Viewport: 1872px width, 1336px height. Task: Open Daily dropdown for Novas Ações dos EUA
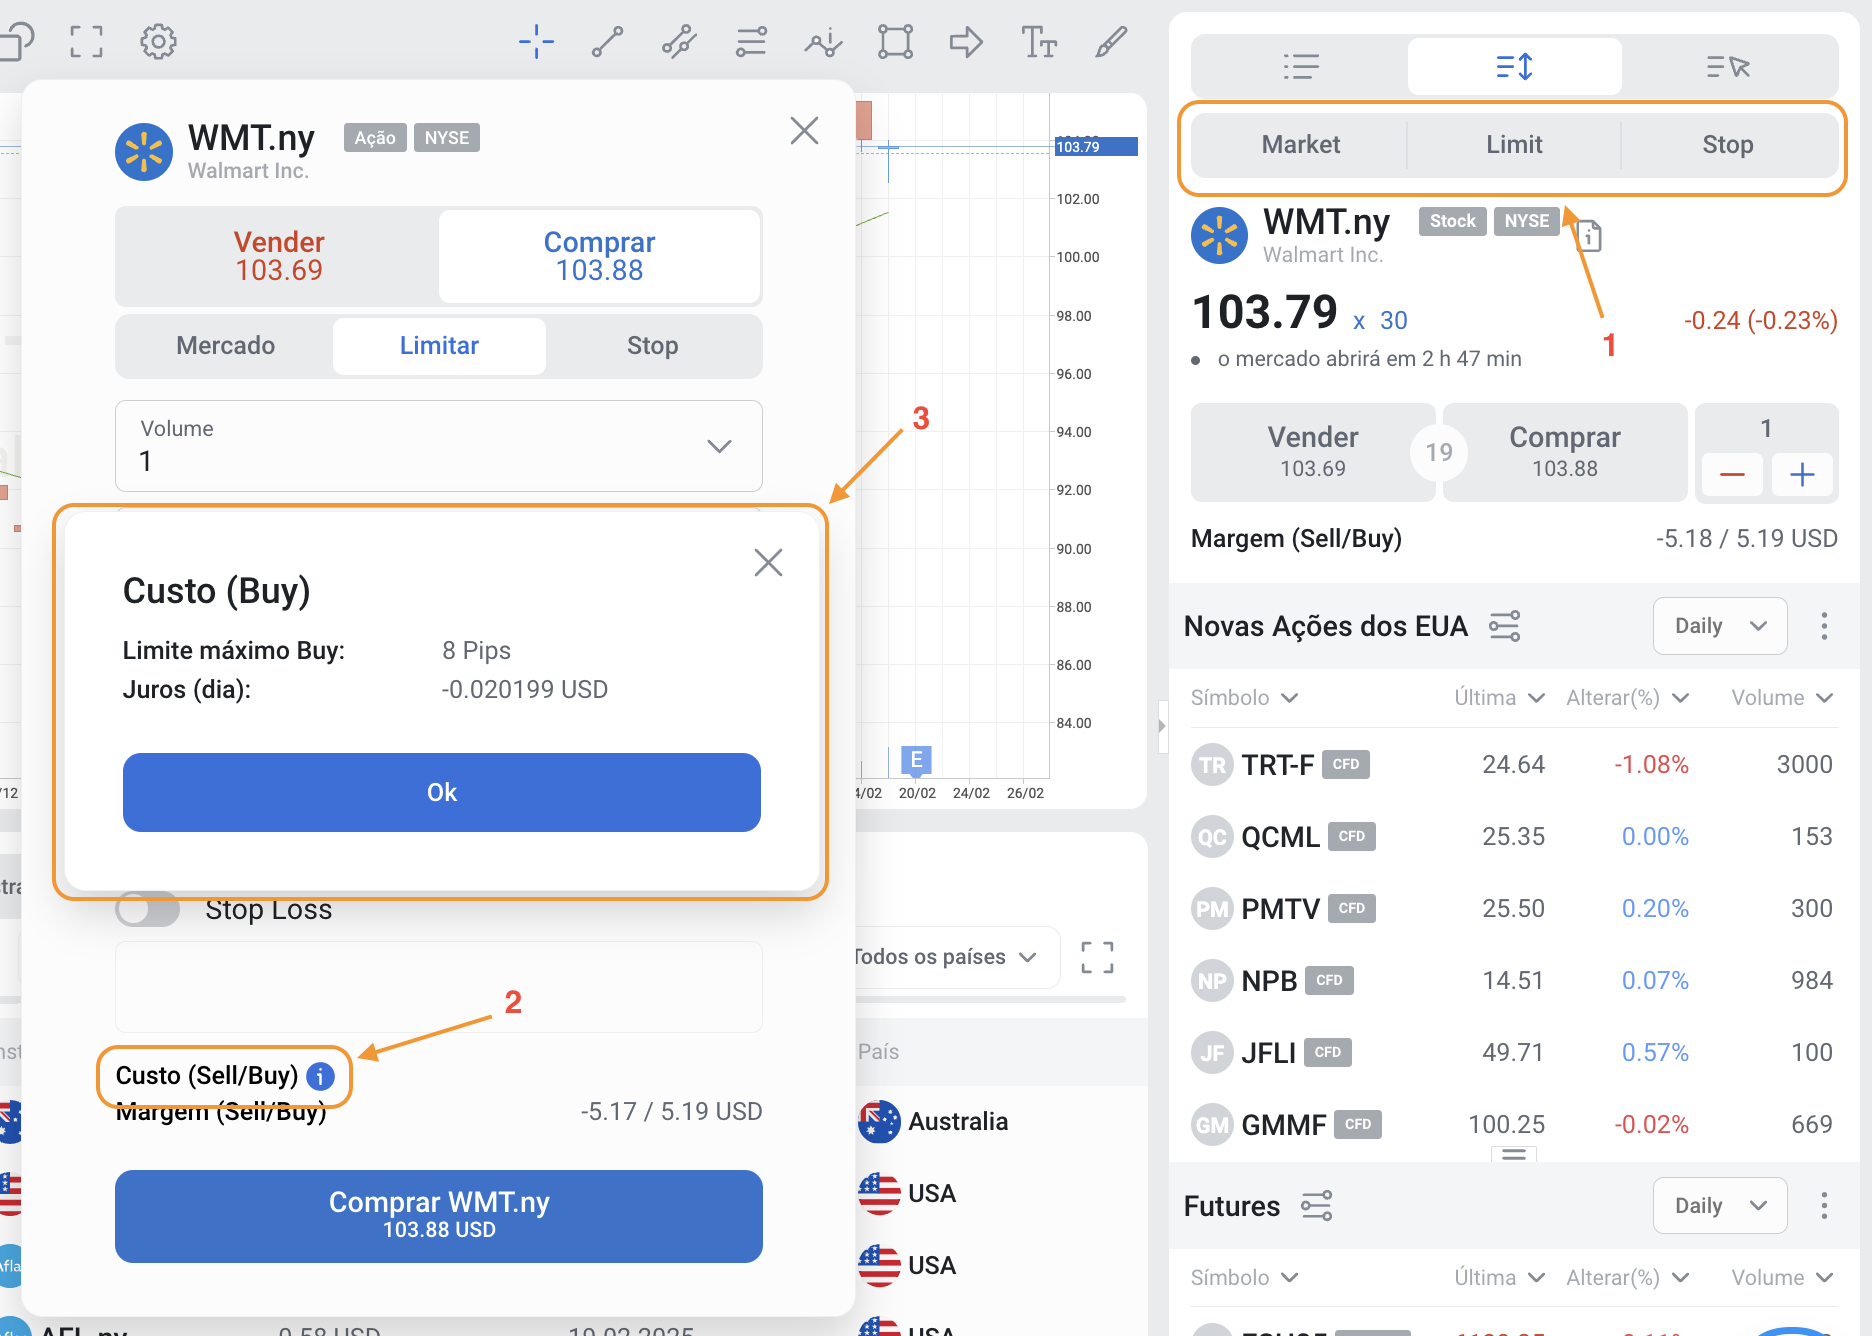[1720, 626]
